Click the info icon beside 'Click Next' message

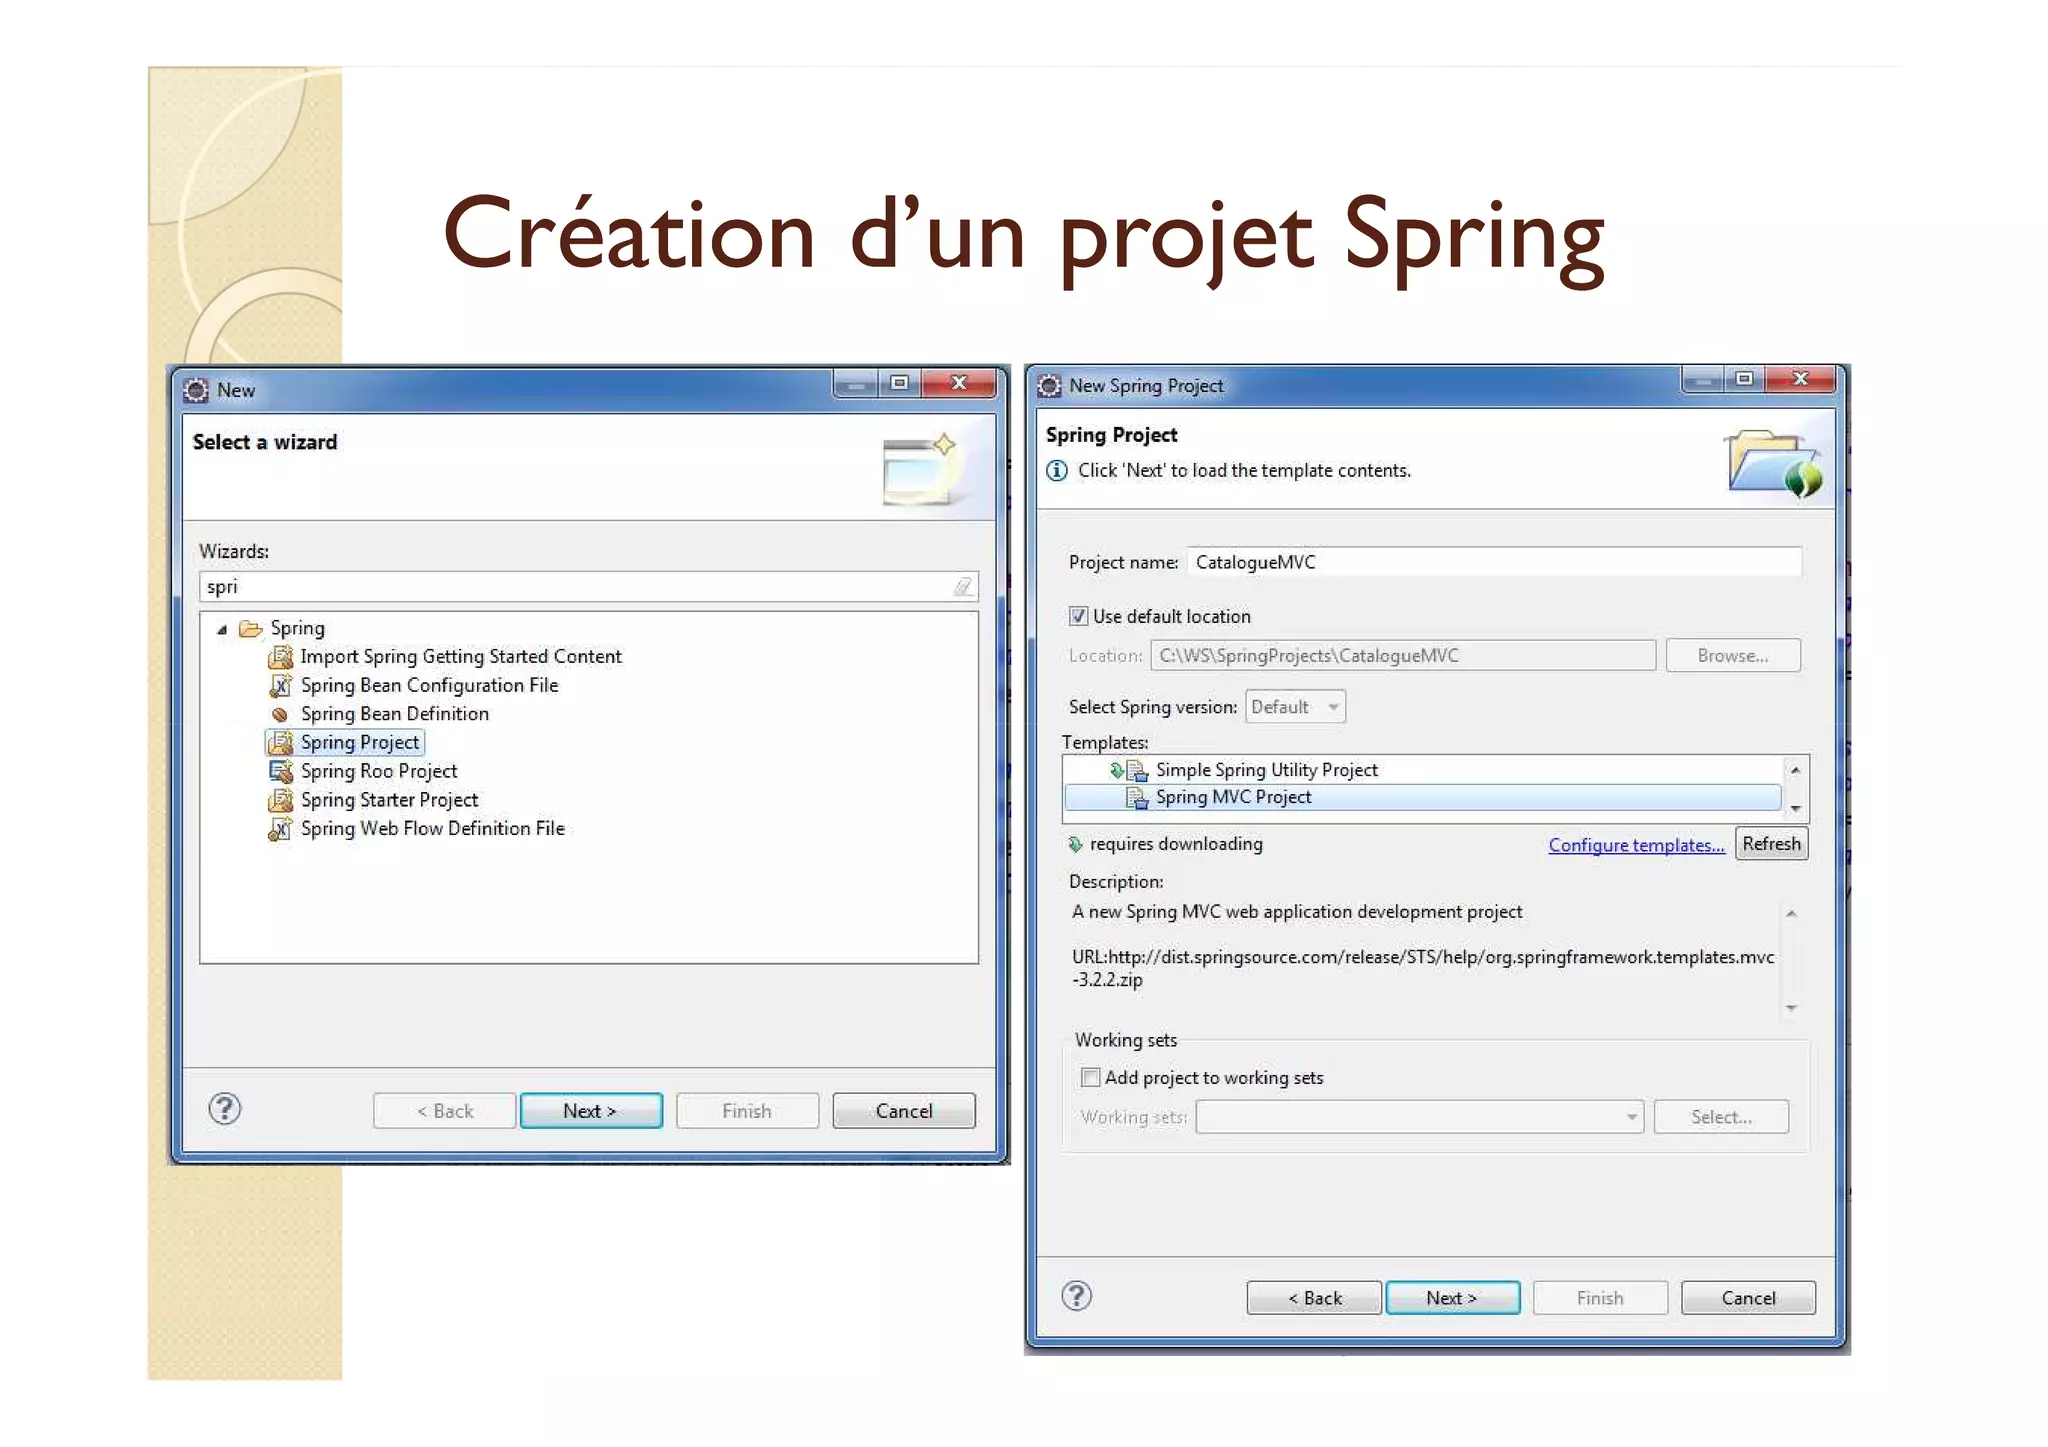pos(1056,470)
